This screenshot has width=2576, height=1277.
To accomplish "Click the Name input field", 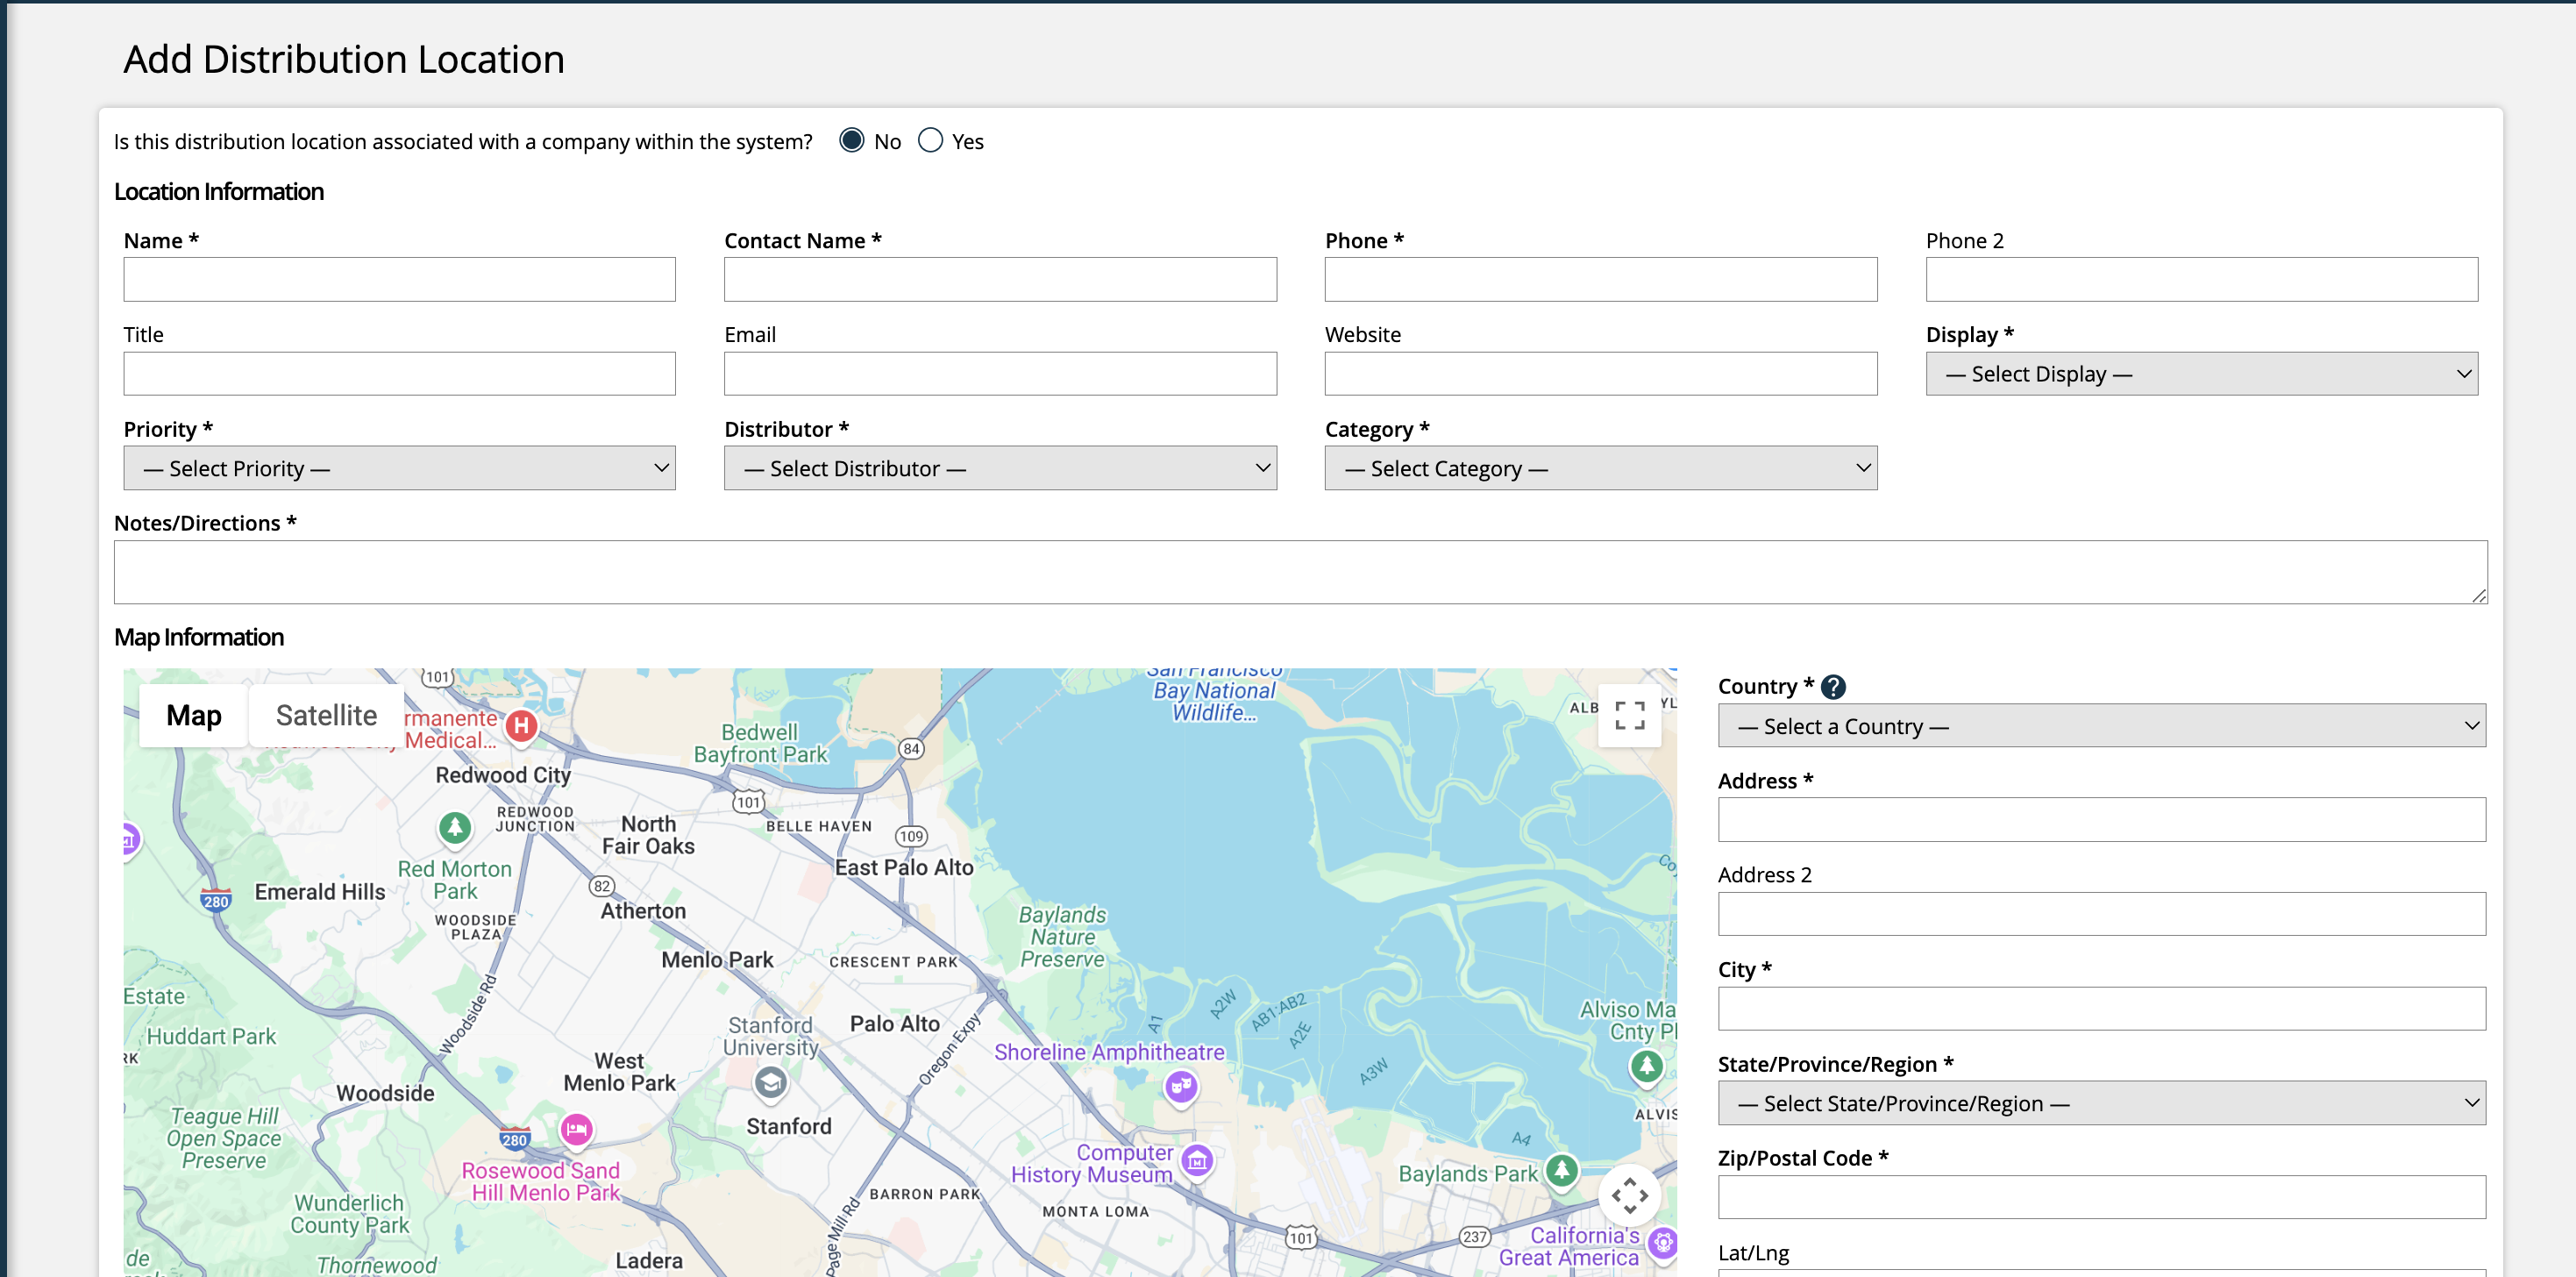I will (399, 279).
